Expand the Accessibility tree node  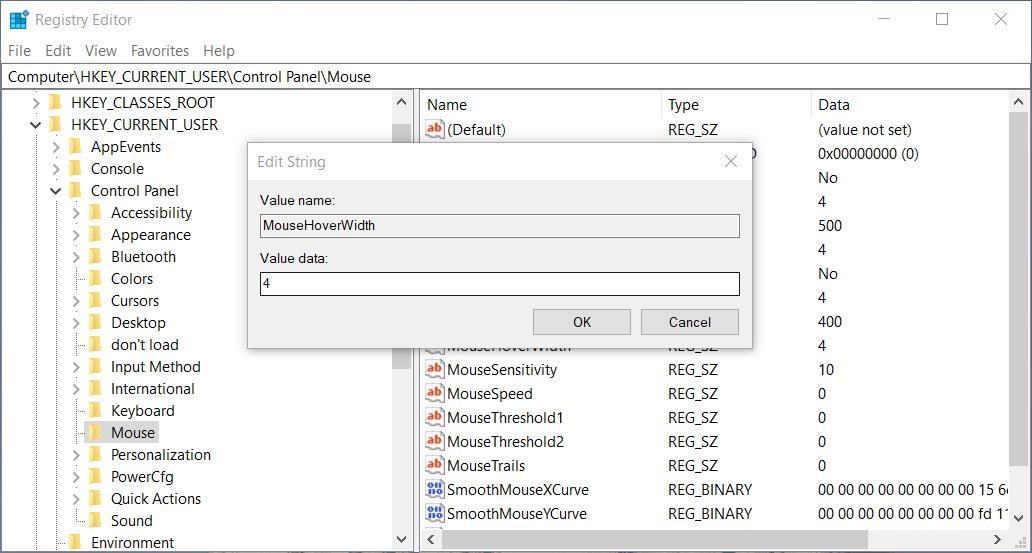pos(76,212)
